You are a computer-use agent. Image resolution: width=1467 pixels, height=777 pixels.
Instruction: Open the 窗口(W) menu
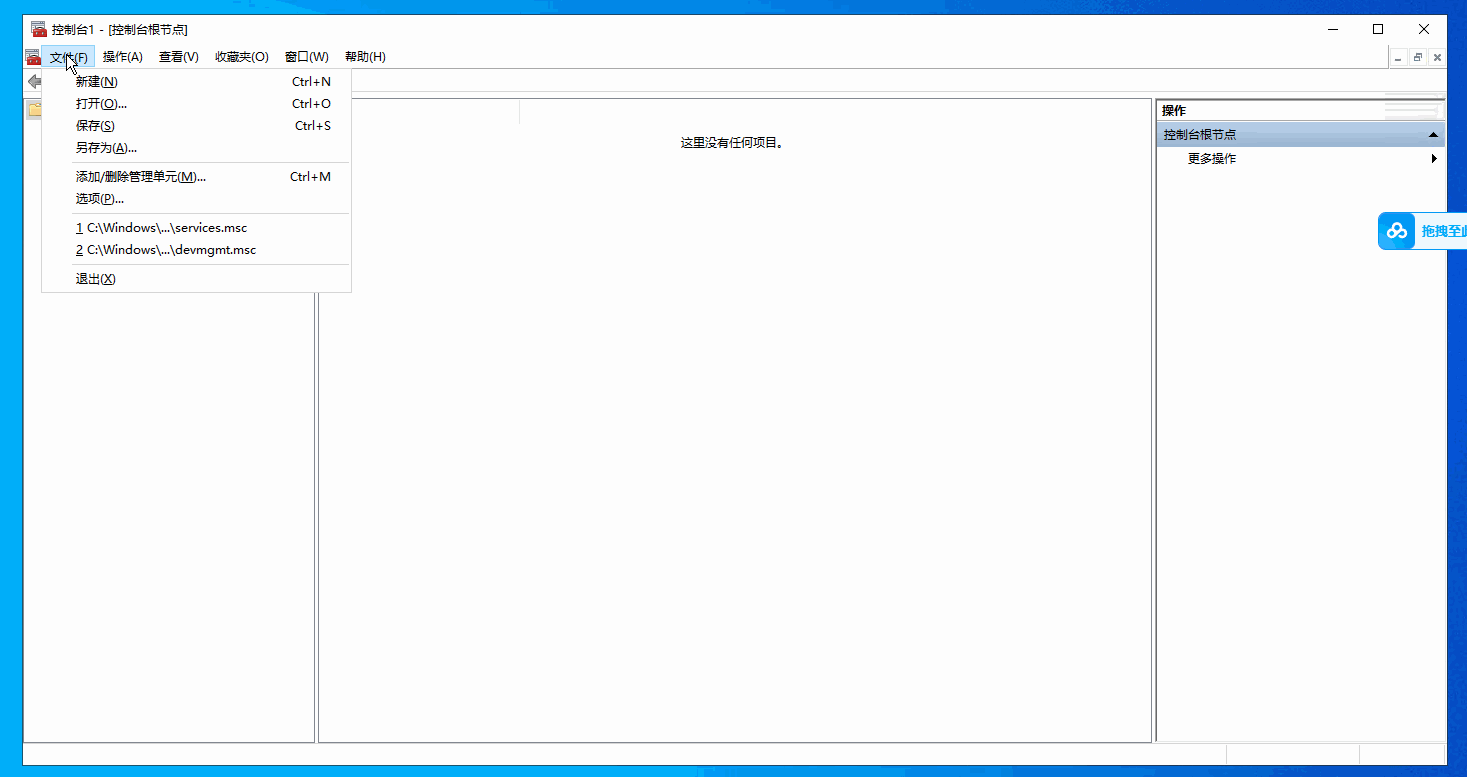307,57
